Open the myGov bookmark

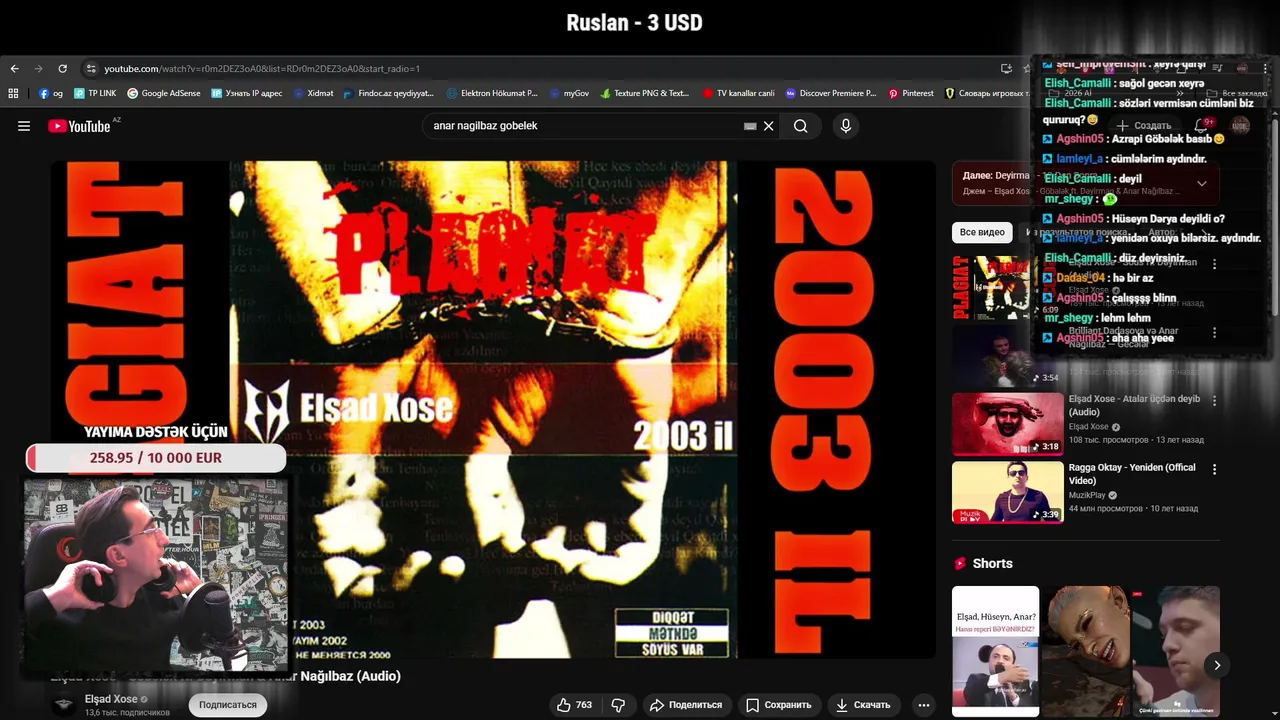point(569,93)
